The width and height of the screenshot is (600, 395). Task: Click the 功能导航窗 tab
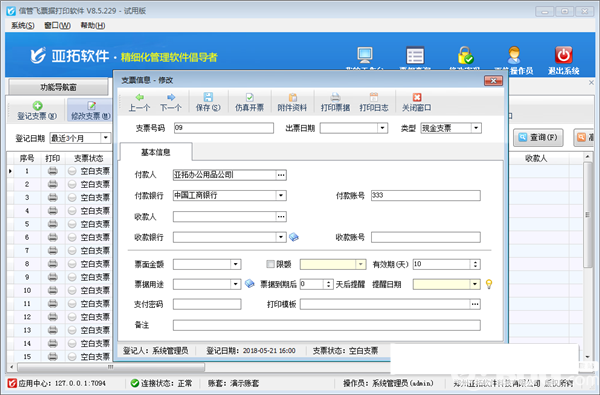point(58,87)
